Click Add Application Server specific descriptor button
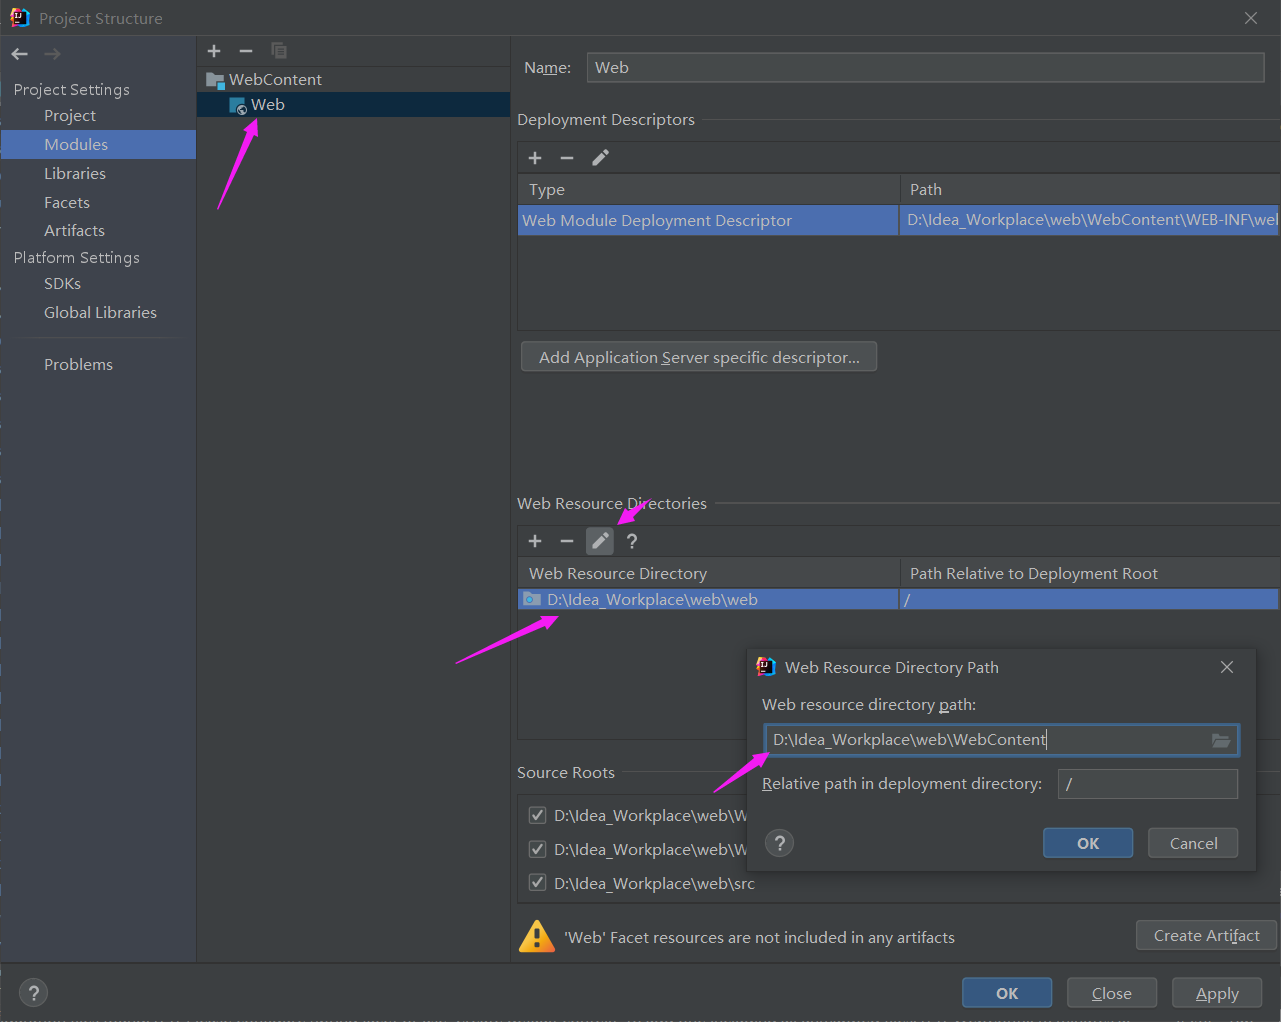The height and width of the screenshot is (1022, 1281). [x=699, y=357]
